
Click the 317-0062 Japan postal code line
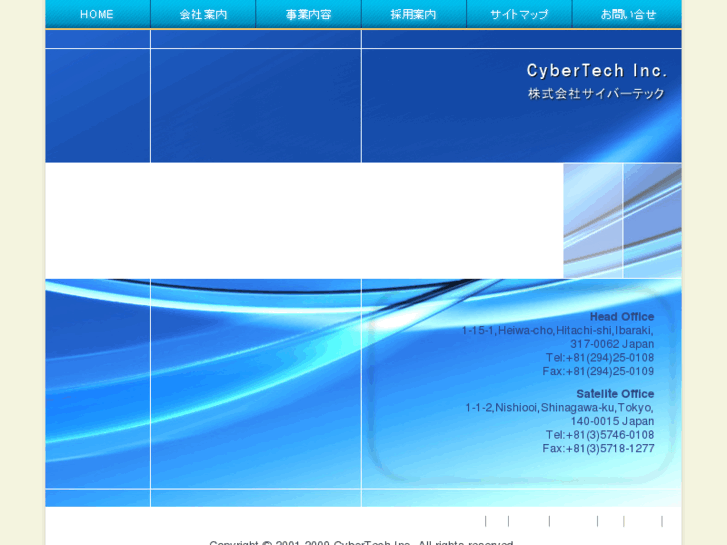[612, 344]
